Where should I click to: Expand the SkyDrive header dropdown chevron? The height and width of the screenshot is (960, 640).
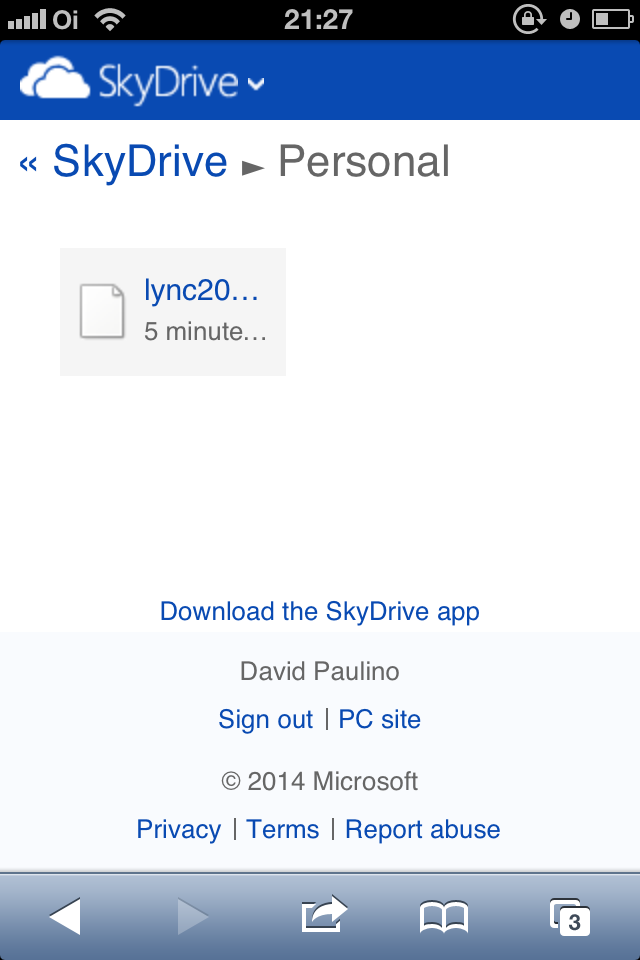[x=256, y=83]
